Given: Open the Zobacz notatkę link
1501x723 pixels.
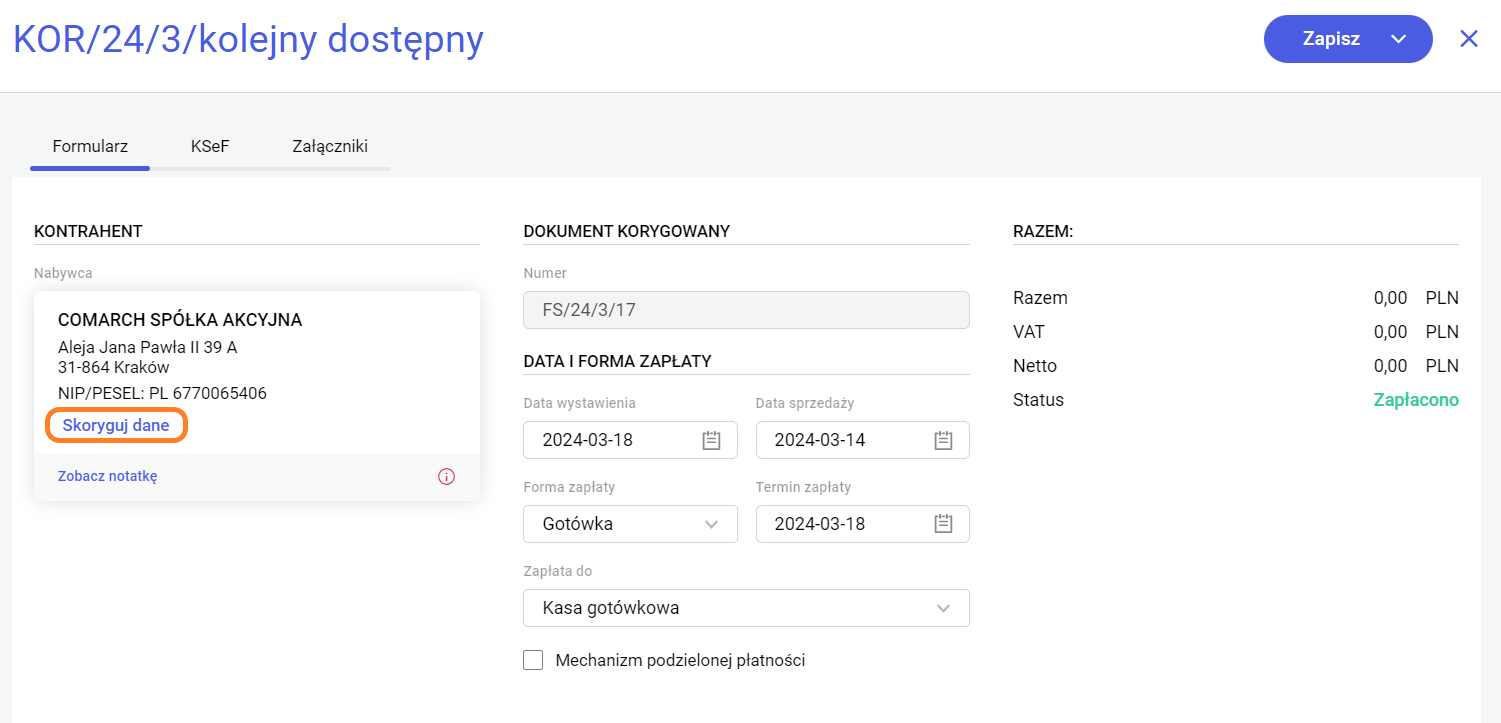Looking at the screenshot, I should point(107,476).
